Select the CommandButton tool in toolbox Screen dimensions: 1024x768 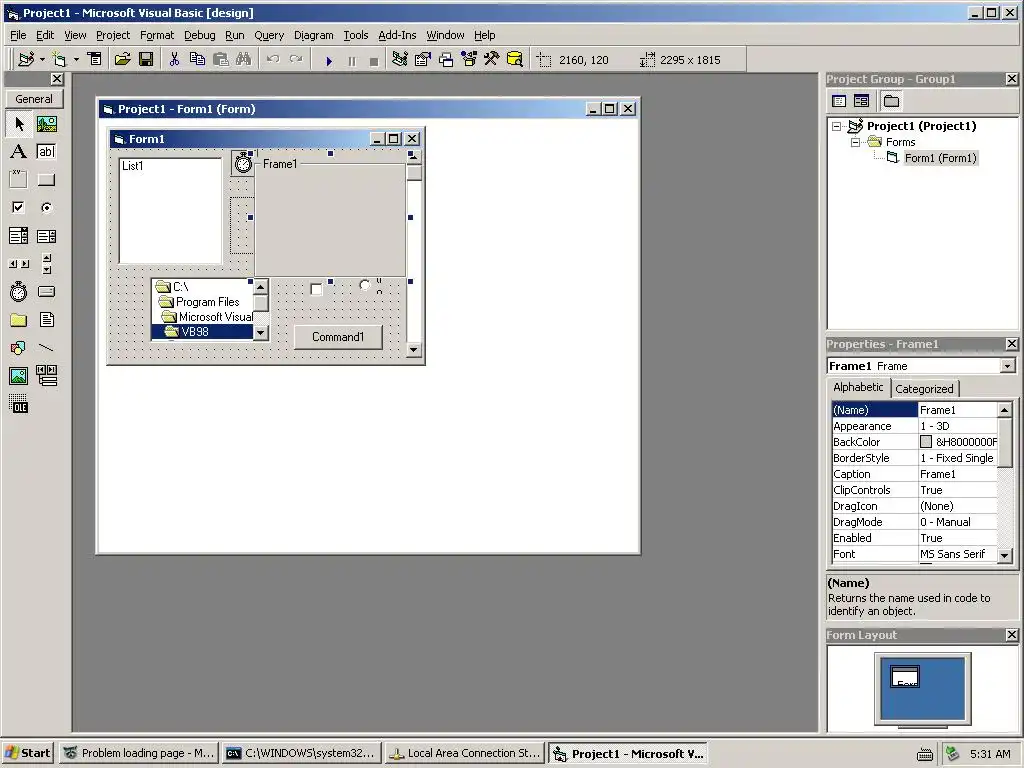[x=46, y=180]
